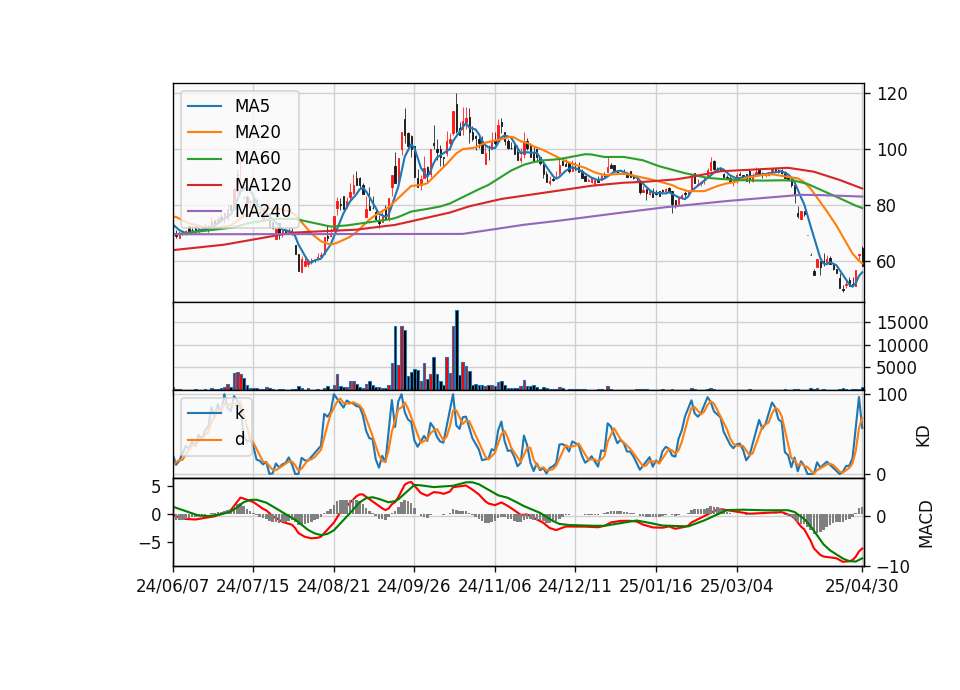Viewport: 960px width, 690px height.
Task: Click the MACD axis title
Action: pos(926,525)
